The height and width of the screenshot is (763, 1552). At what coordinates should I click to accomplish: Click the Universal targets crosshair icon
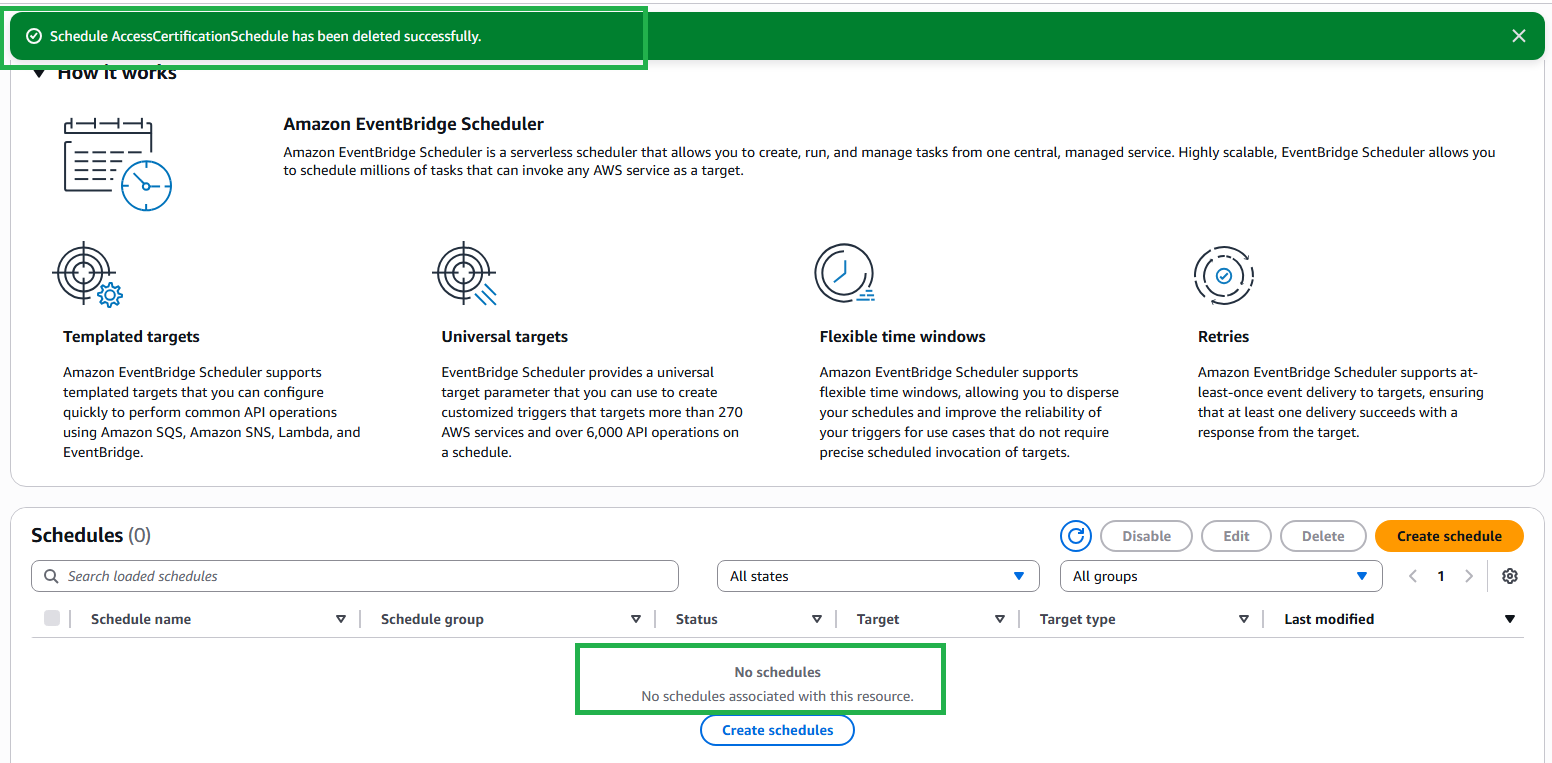click(465, 274)
